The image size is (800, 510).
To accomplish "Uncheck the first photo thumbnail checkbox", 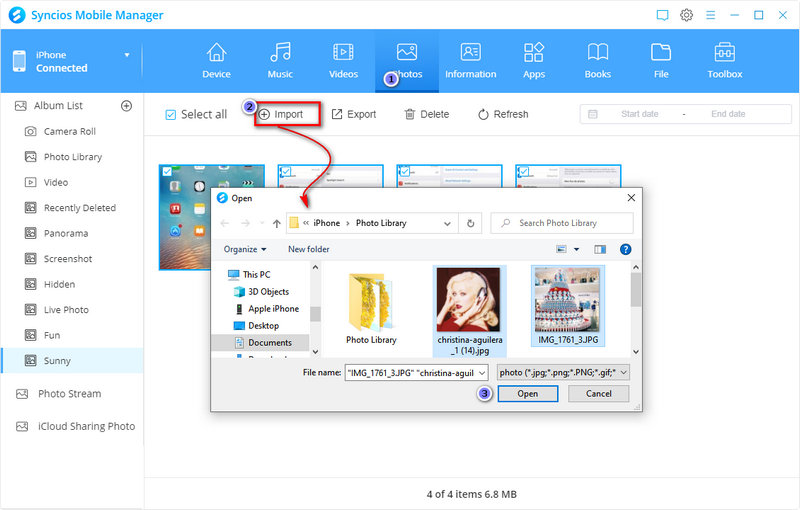I will point(167,172).
